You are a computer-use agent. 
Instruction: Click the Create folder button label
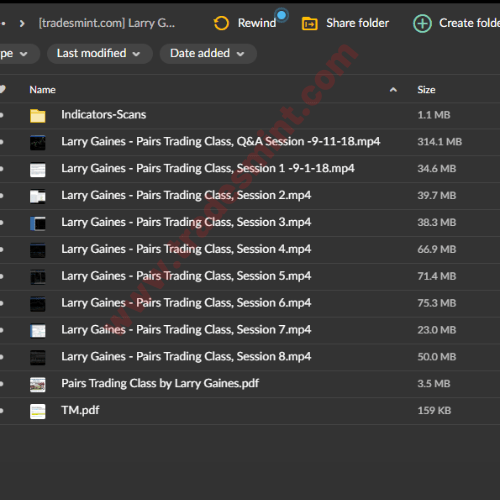click(469, 23)
